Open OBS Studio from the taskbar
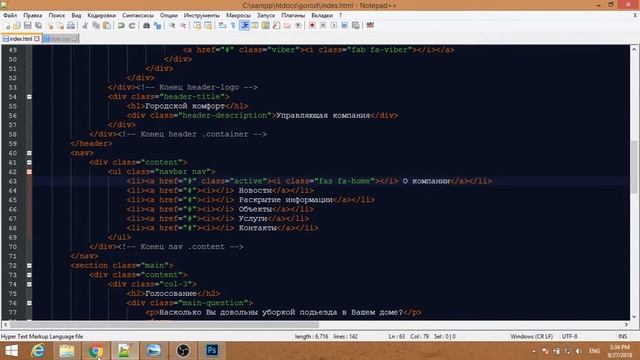640x360 pixels. click(183, 351)
